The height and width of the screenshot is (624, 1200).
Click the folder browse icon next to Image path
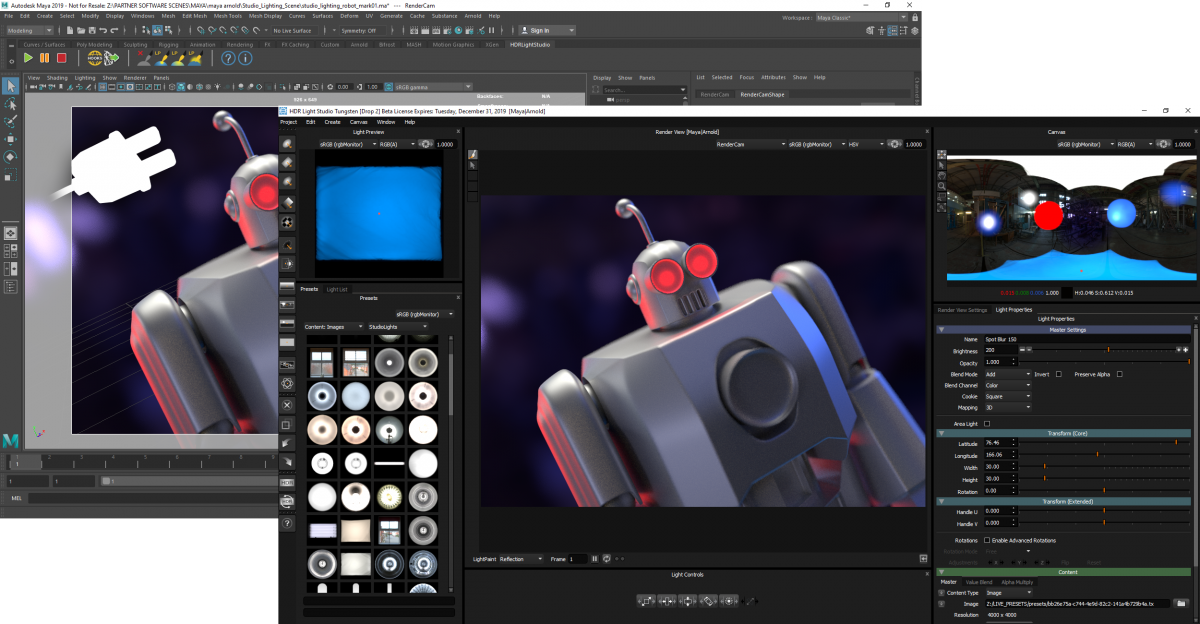(1181, 604)
